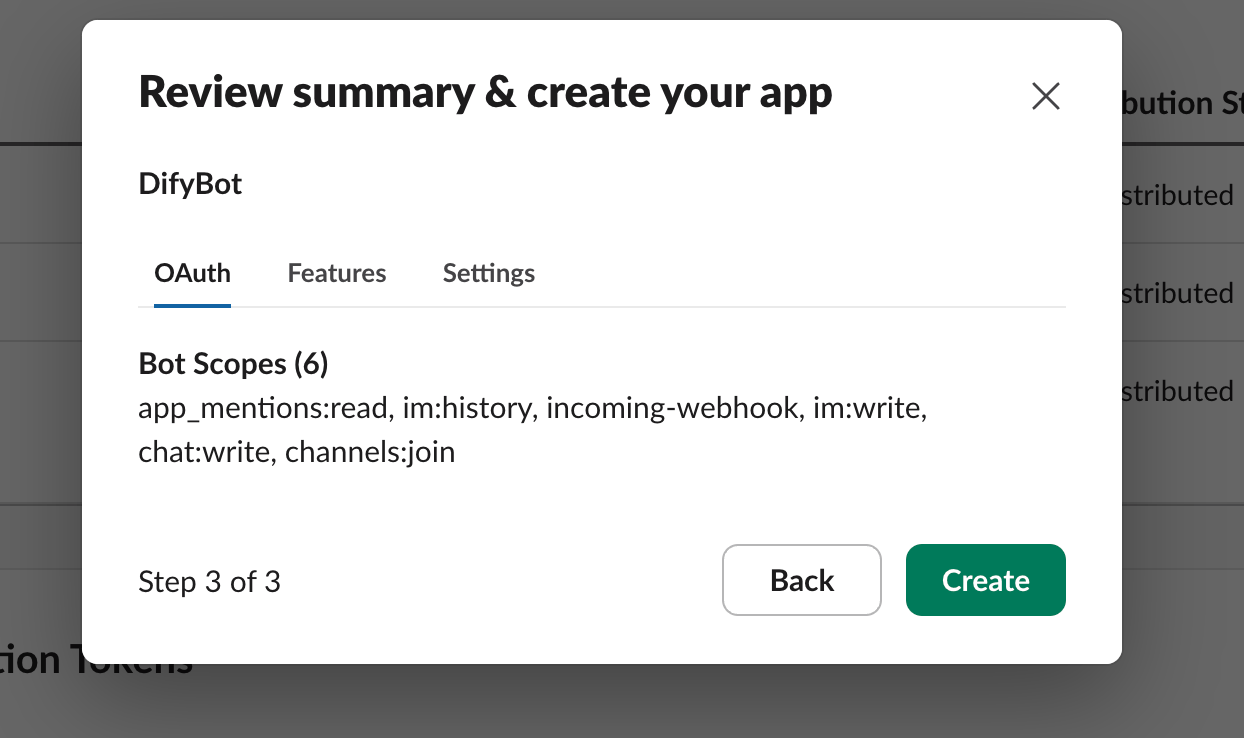
Task: Click the Step 3 of 3 indicator
Action: [209, 581]
